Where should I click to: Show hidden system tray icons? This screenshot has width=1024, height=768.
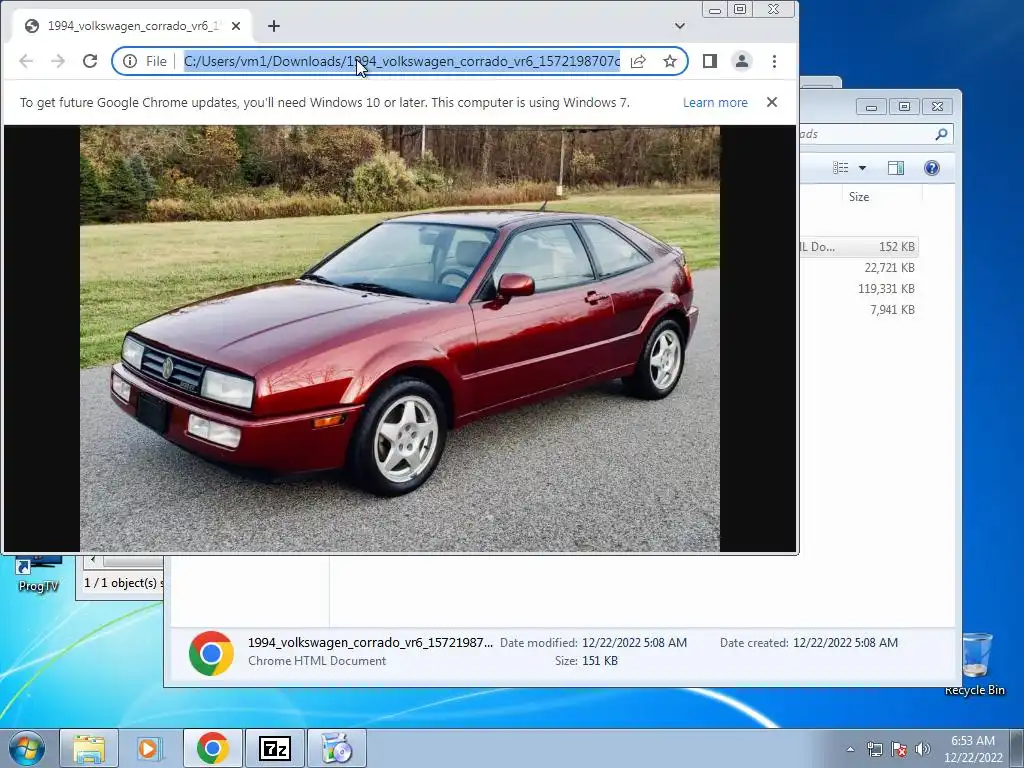[850, 749]
